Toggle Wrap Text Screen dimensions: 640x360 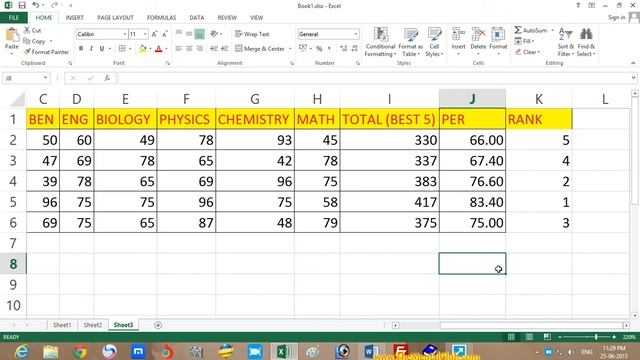(252, 34)
